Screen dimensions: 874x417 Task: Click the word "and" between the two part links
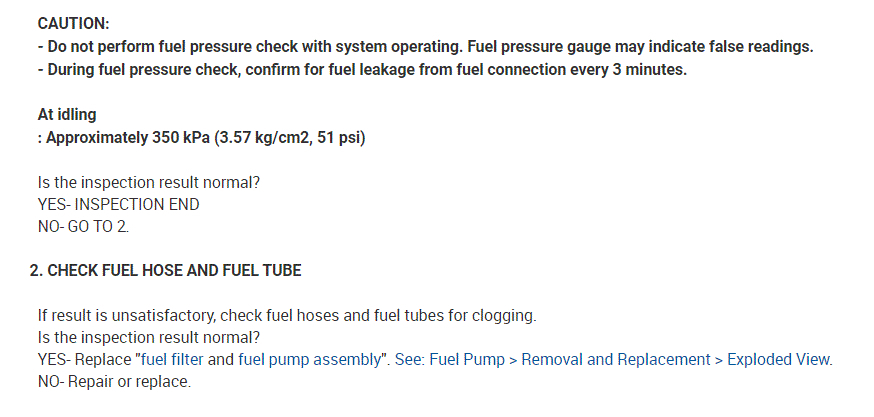[x=222, y=359]
